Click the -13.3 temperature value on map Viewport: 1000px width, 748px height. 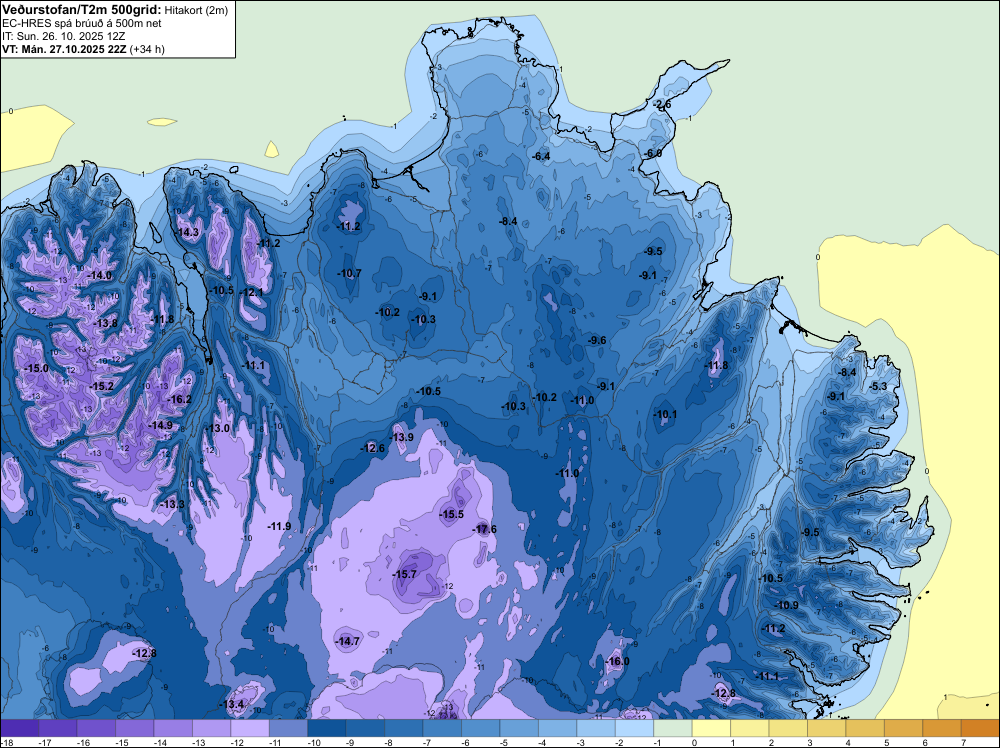point(172,504)
